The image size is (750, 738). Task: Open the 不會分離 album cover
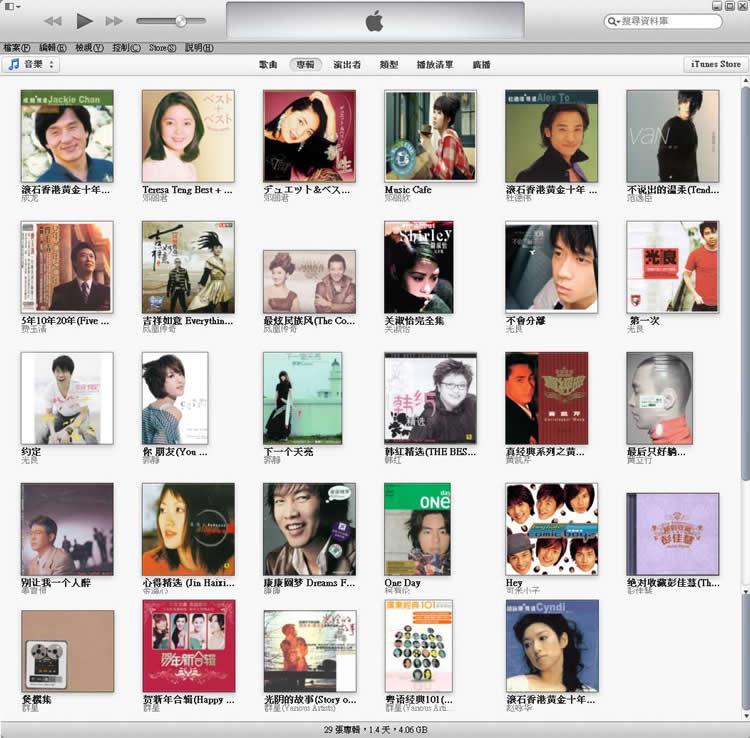(551, 267)
